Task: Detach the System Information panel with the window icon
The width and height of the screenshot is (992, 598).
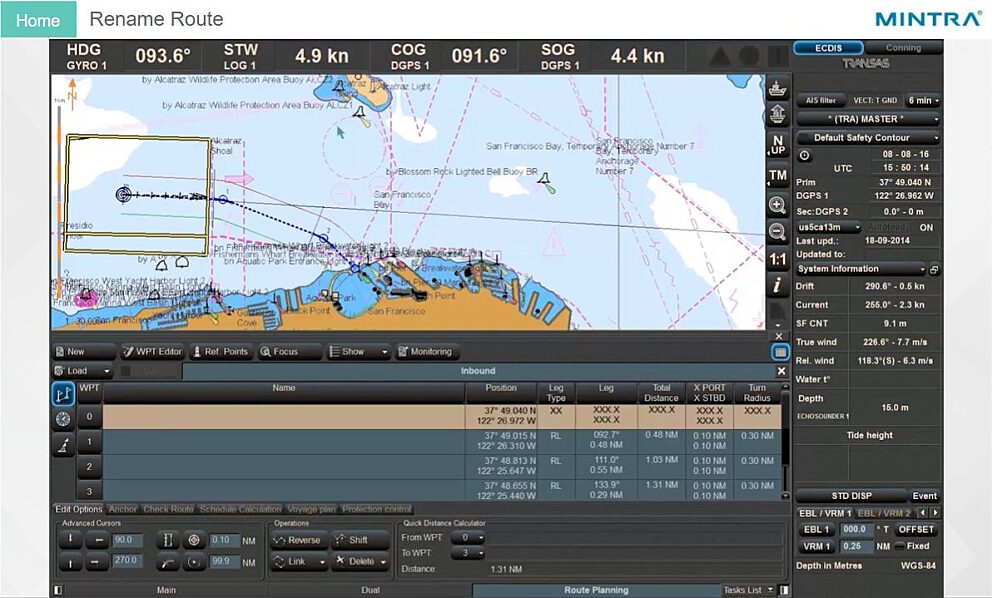Action: (x=934, y=270)
